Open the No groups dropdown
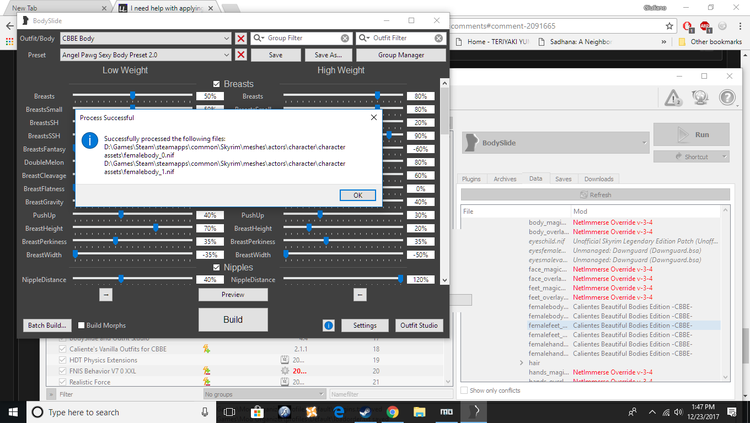This screenshot has width=750, height=423. 265,394
